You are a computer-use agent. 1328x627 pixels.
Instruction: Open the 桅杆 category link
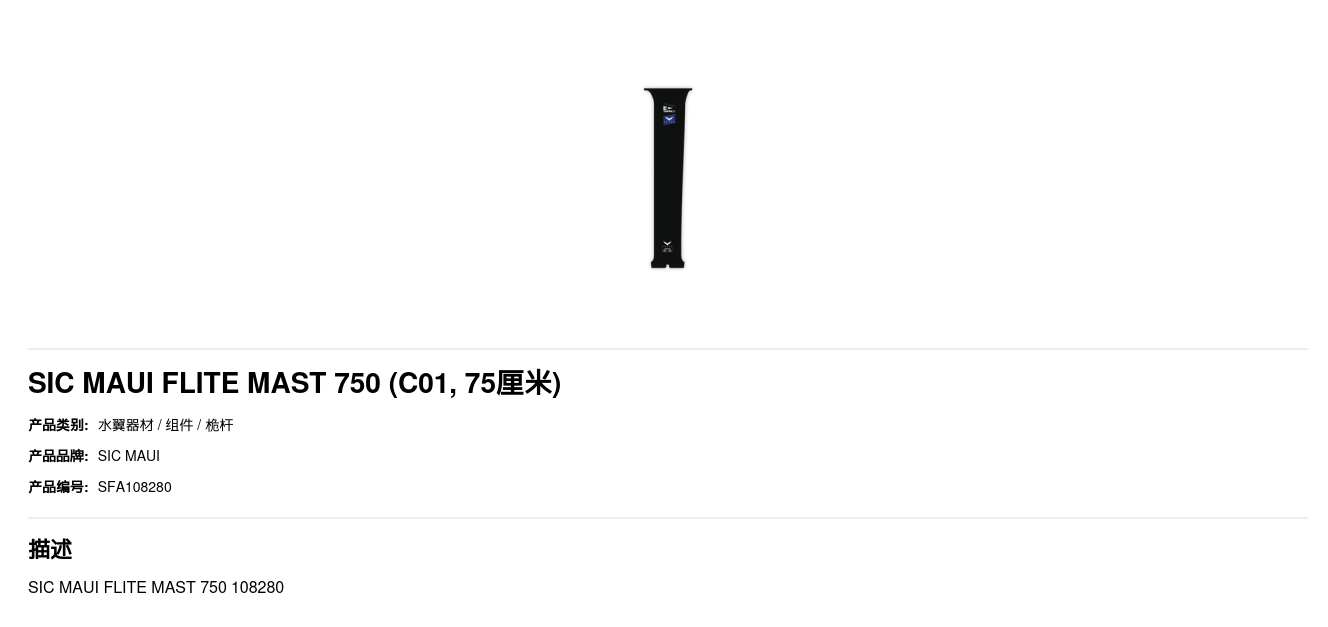click(x=219, y=425)
